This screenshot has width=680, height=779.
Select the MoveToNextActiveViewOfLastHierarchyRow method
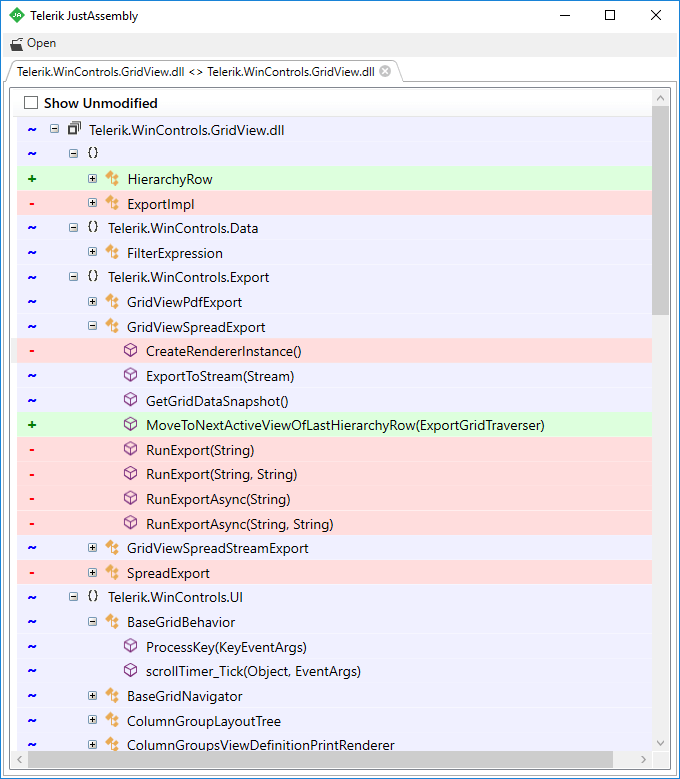coord(344,425)
